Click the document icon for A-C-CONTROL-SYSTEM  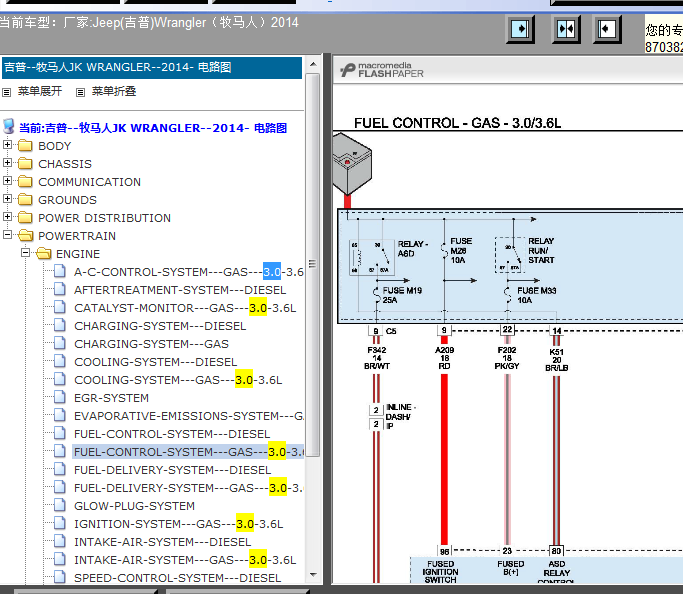click(60, 271)
